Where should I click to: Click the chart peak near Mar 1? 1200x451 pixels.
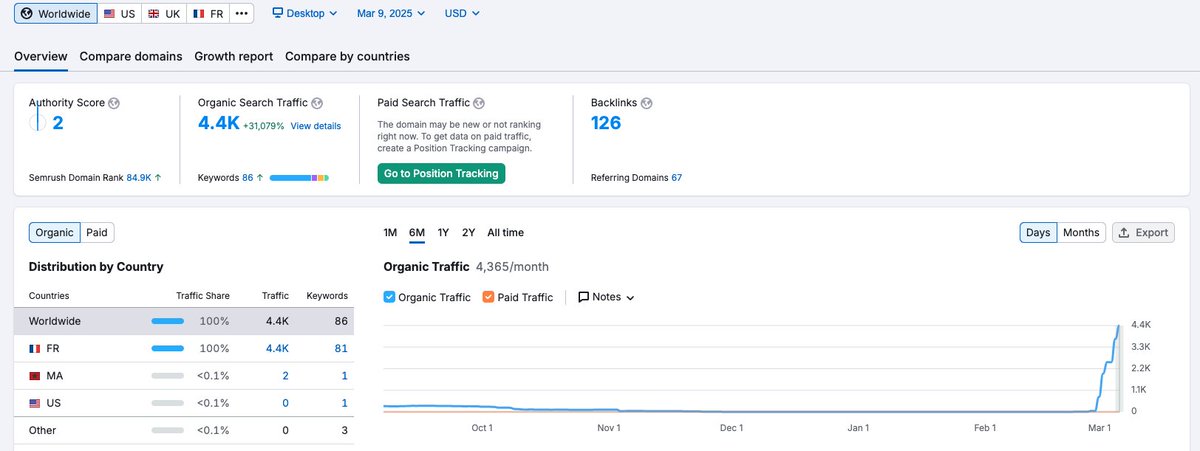pos(1118,326)
